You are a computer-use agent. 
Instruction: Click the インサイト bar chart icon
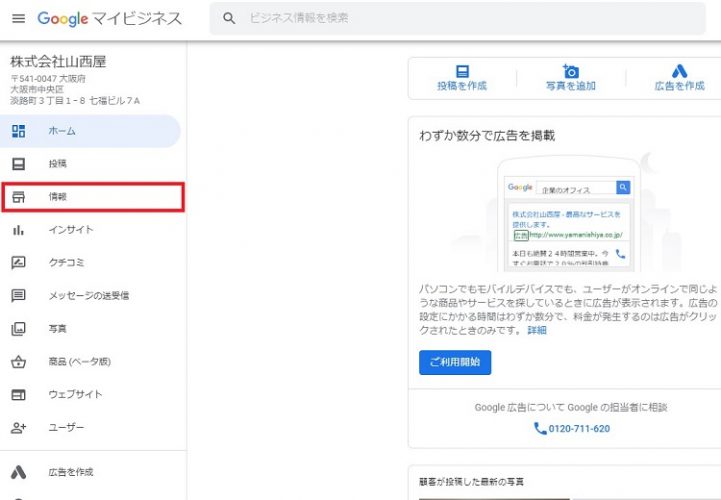tap(18, 230)
